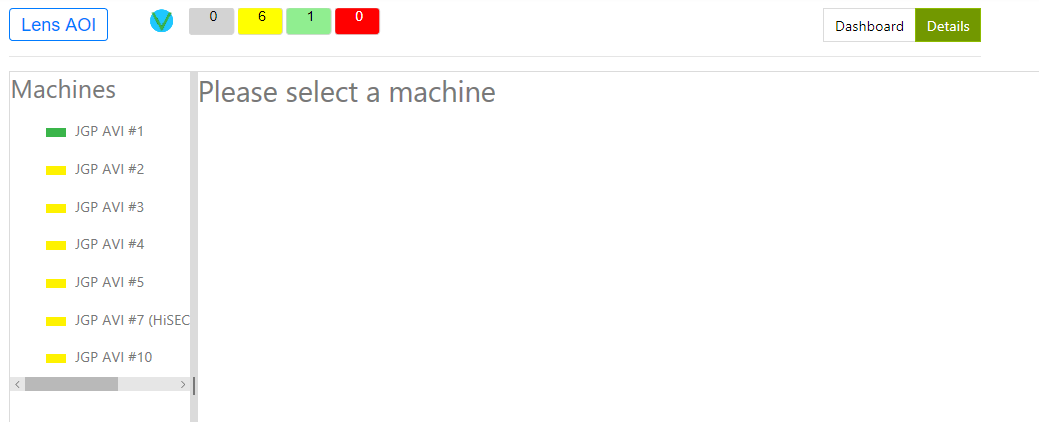Select machine JGP AVI #7 (HiSEC) entry
This screenshot has height=422, width=1039.
click(x=132, y=320)
